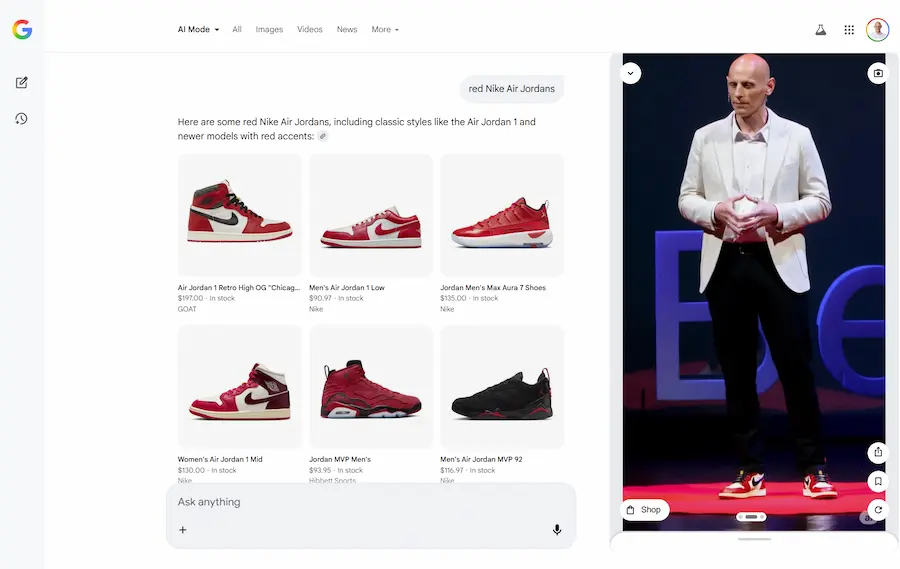Click the camera icon on the try-on photo
900x569 pixels.
click(877, 73)
